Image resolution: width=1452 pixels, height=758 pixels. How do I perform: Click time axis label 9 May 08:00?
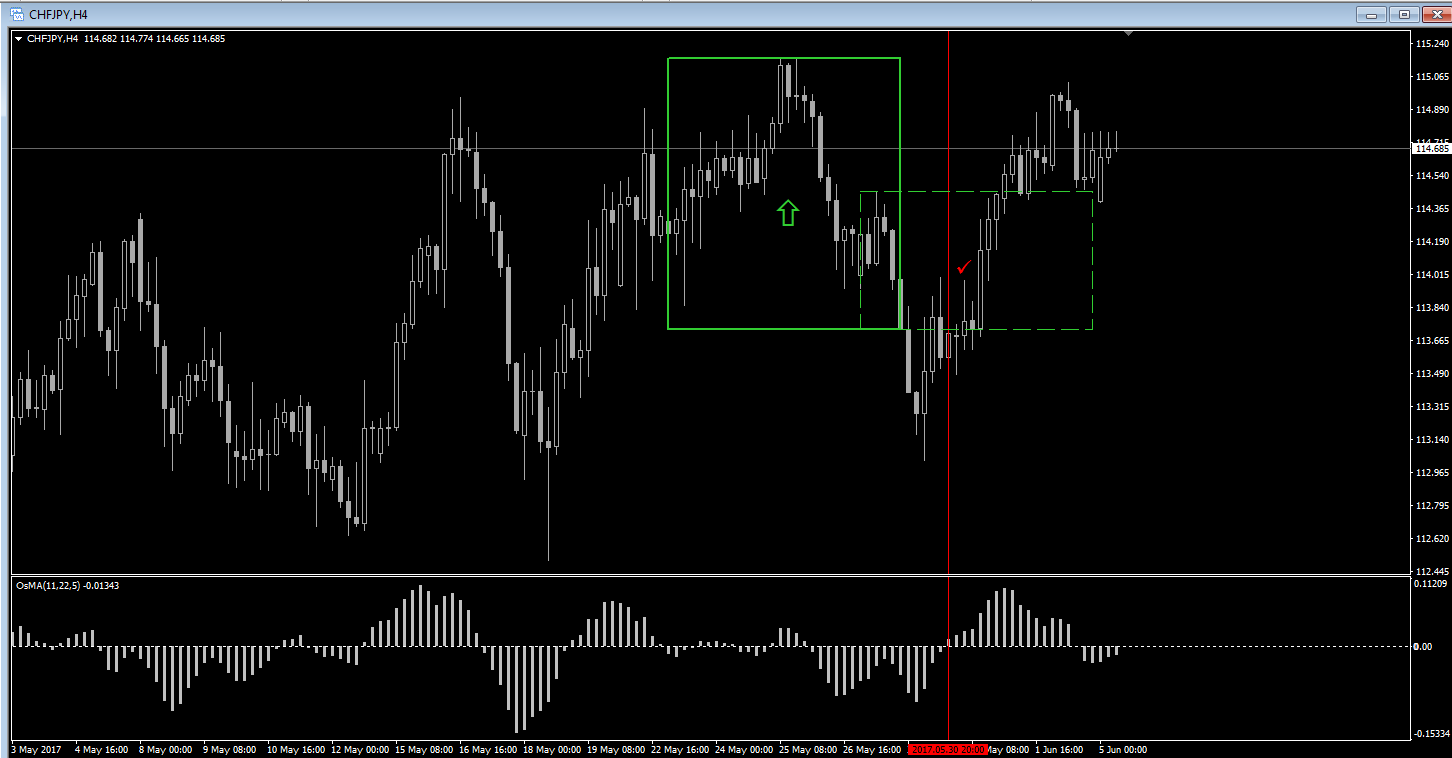click(x=229, y=749)
